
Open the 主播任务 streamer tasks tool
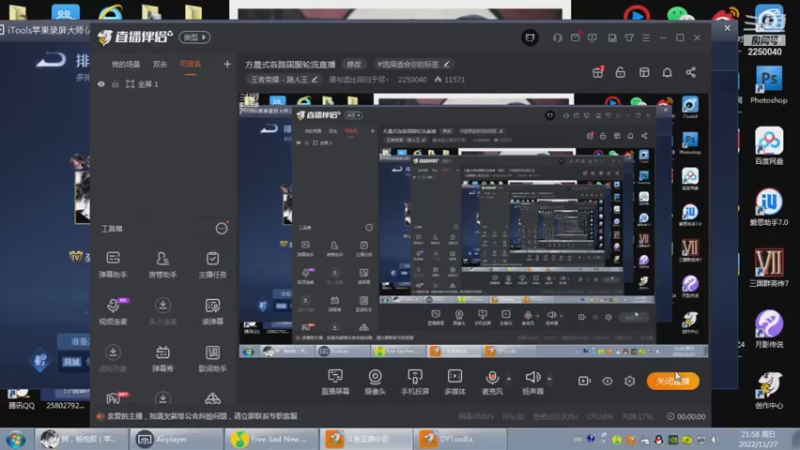point(212,264)
